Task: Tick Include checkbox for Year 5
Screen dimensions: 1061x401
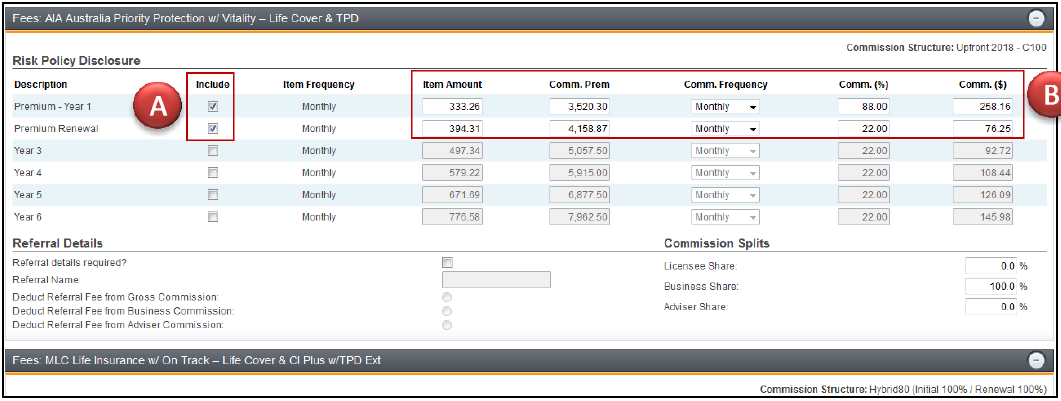Action: (x=212, y=195)
